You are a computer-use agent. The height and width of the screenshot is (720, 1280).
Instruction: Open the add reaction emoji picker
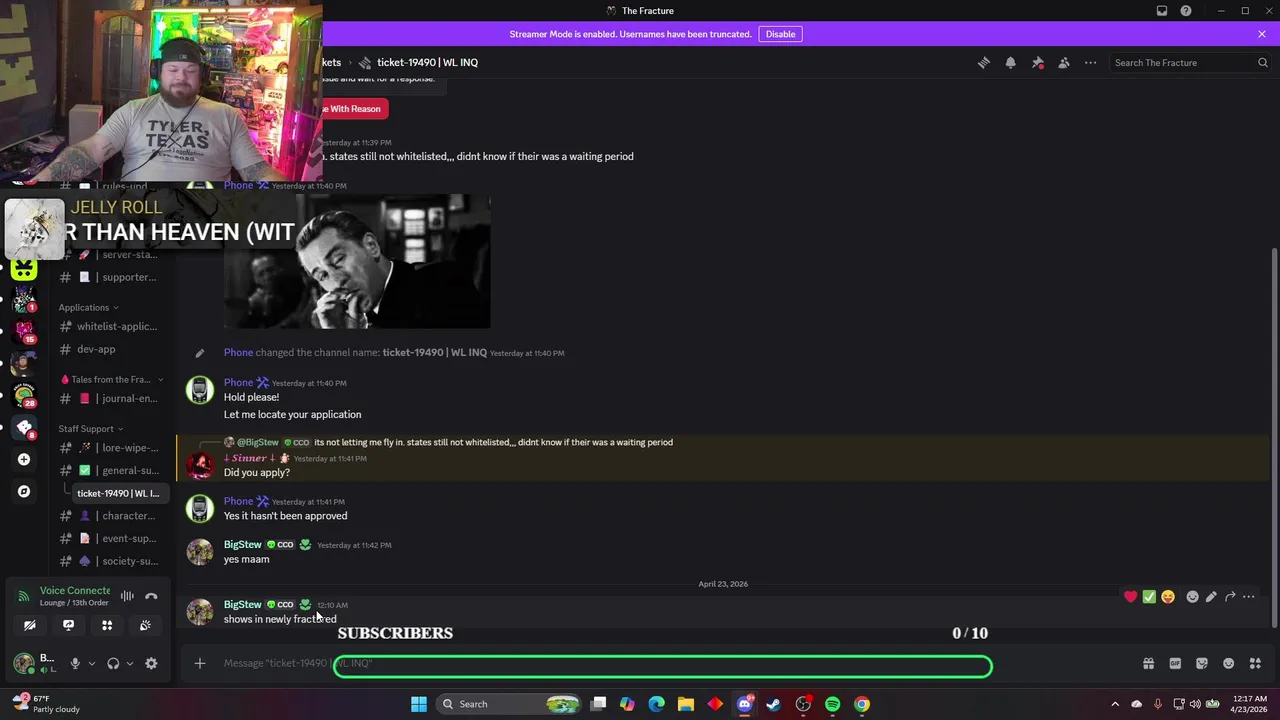pos(1192,597)
